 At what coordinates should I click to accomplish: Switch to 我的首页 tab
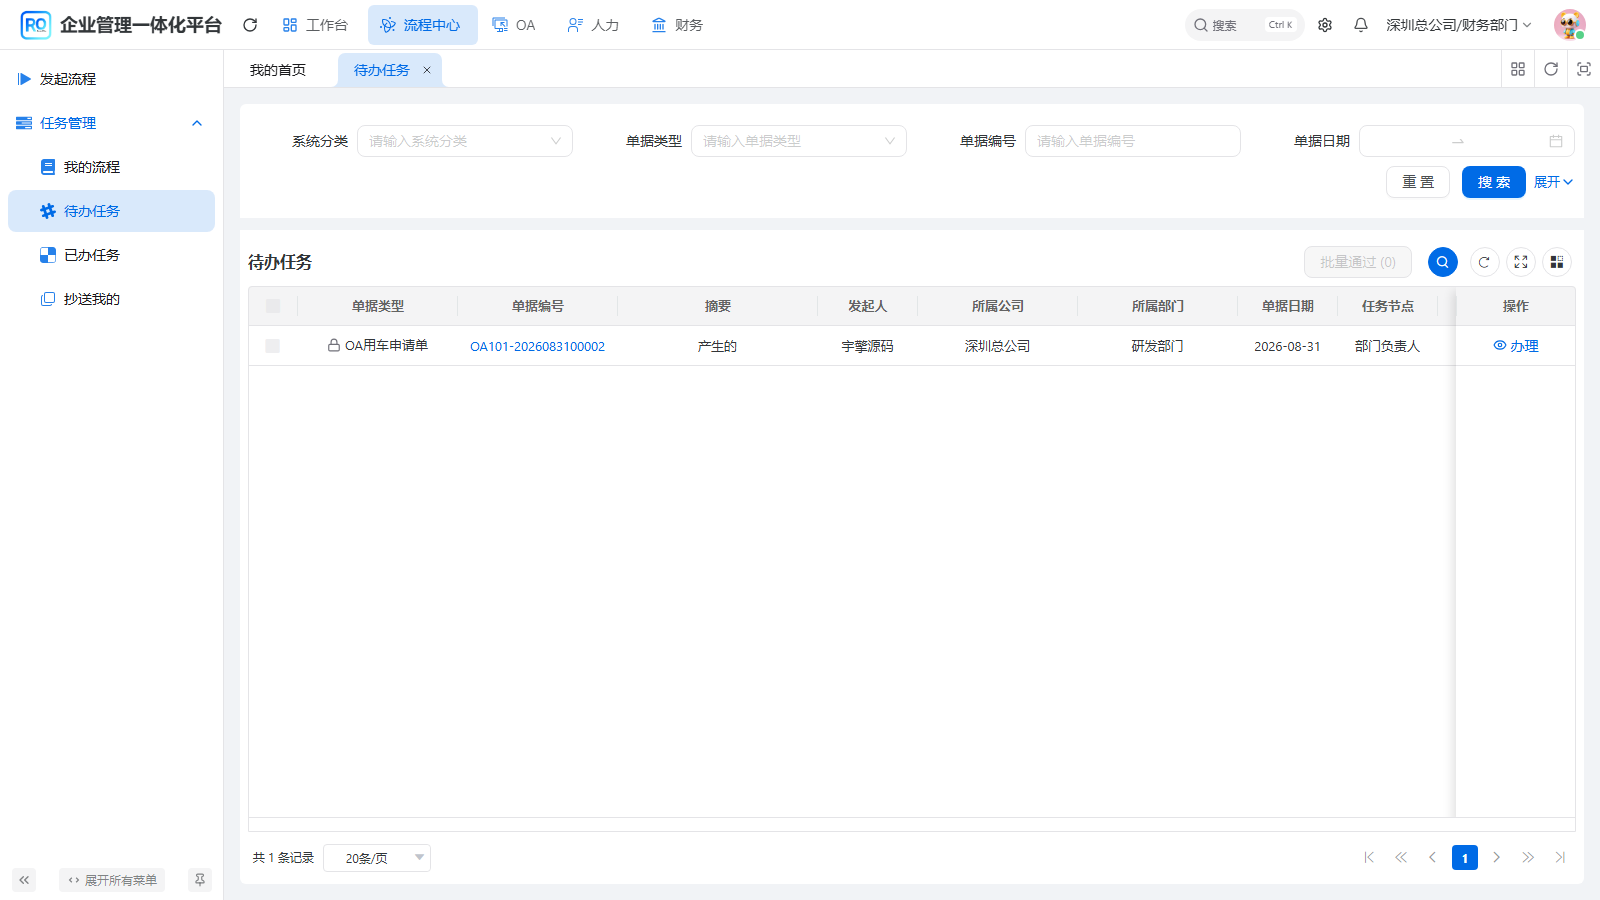(x=278, y=70)
